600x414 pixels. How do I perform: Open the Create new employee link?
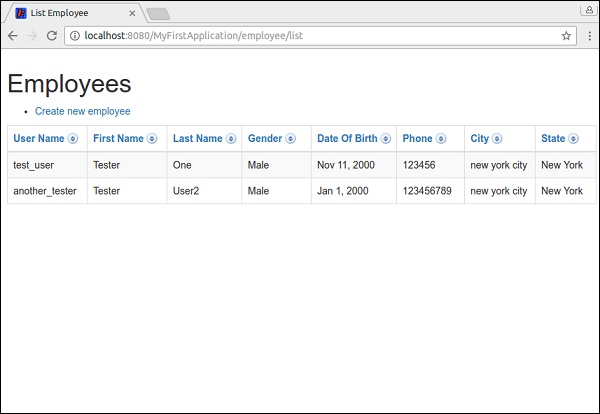pos(82,111)
